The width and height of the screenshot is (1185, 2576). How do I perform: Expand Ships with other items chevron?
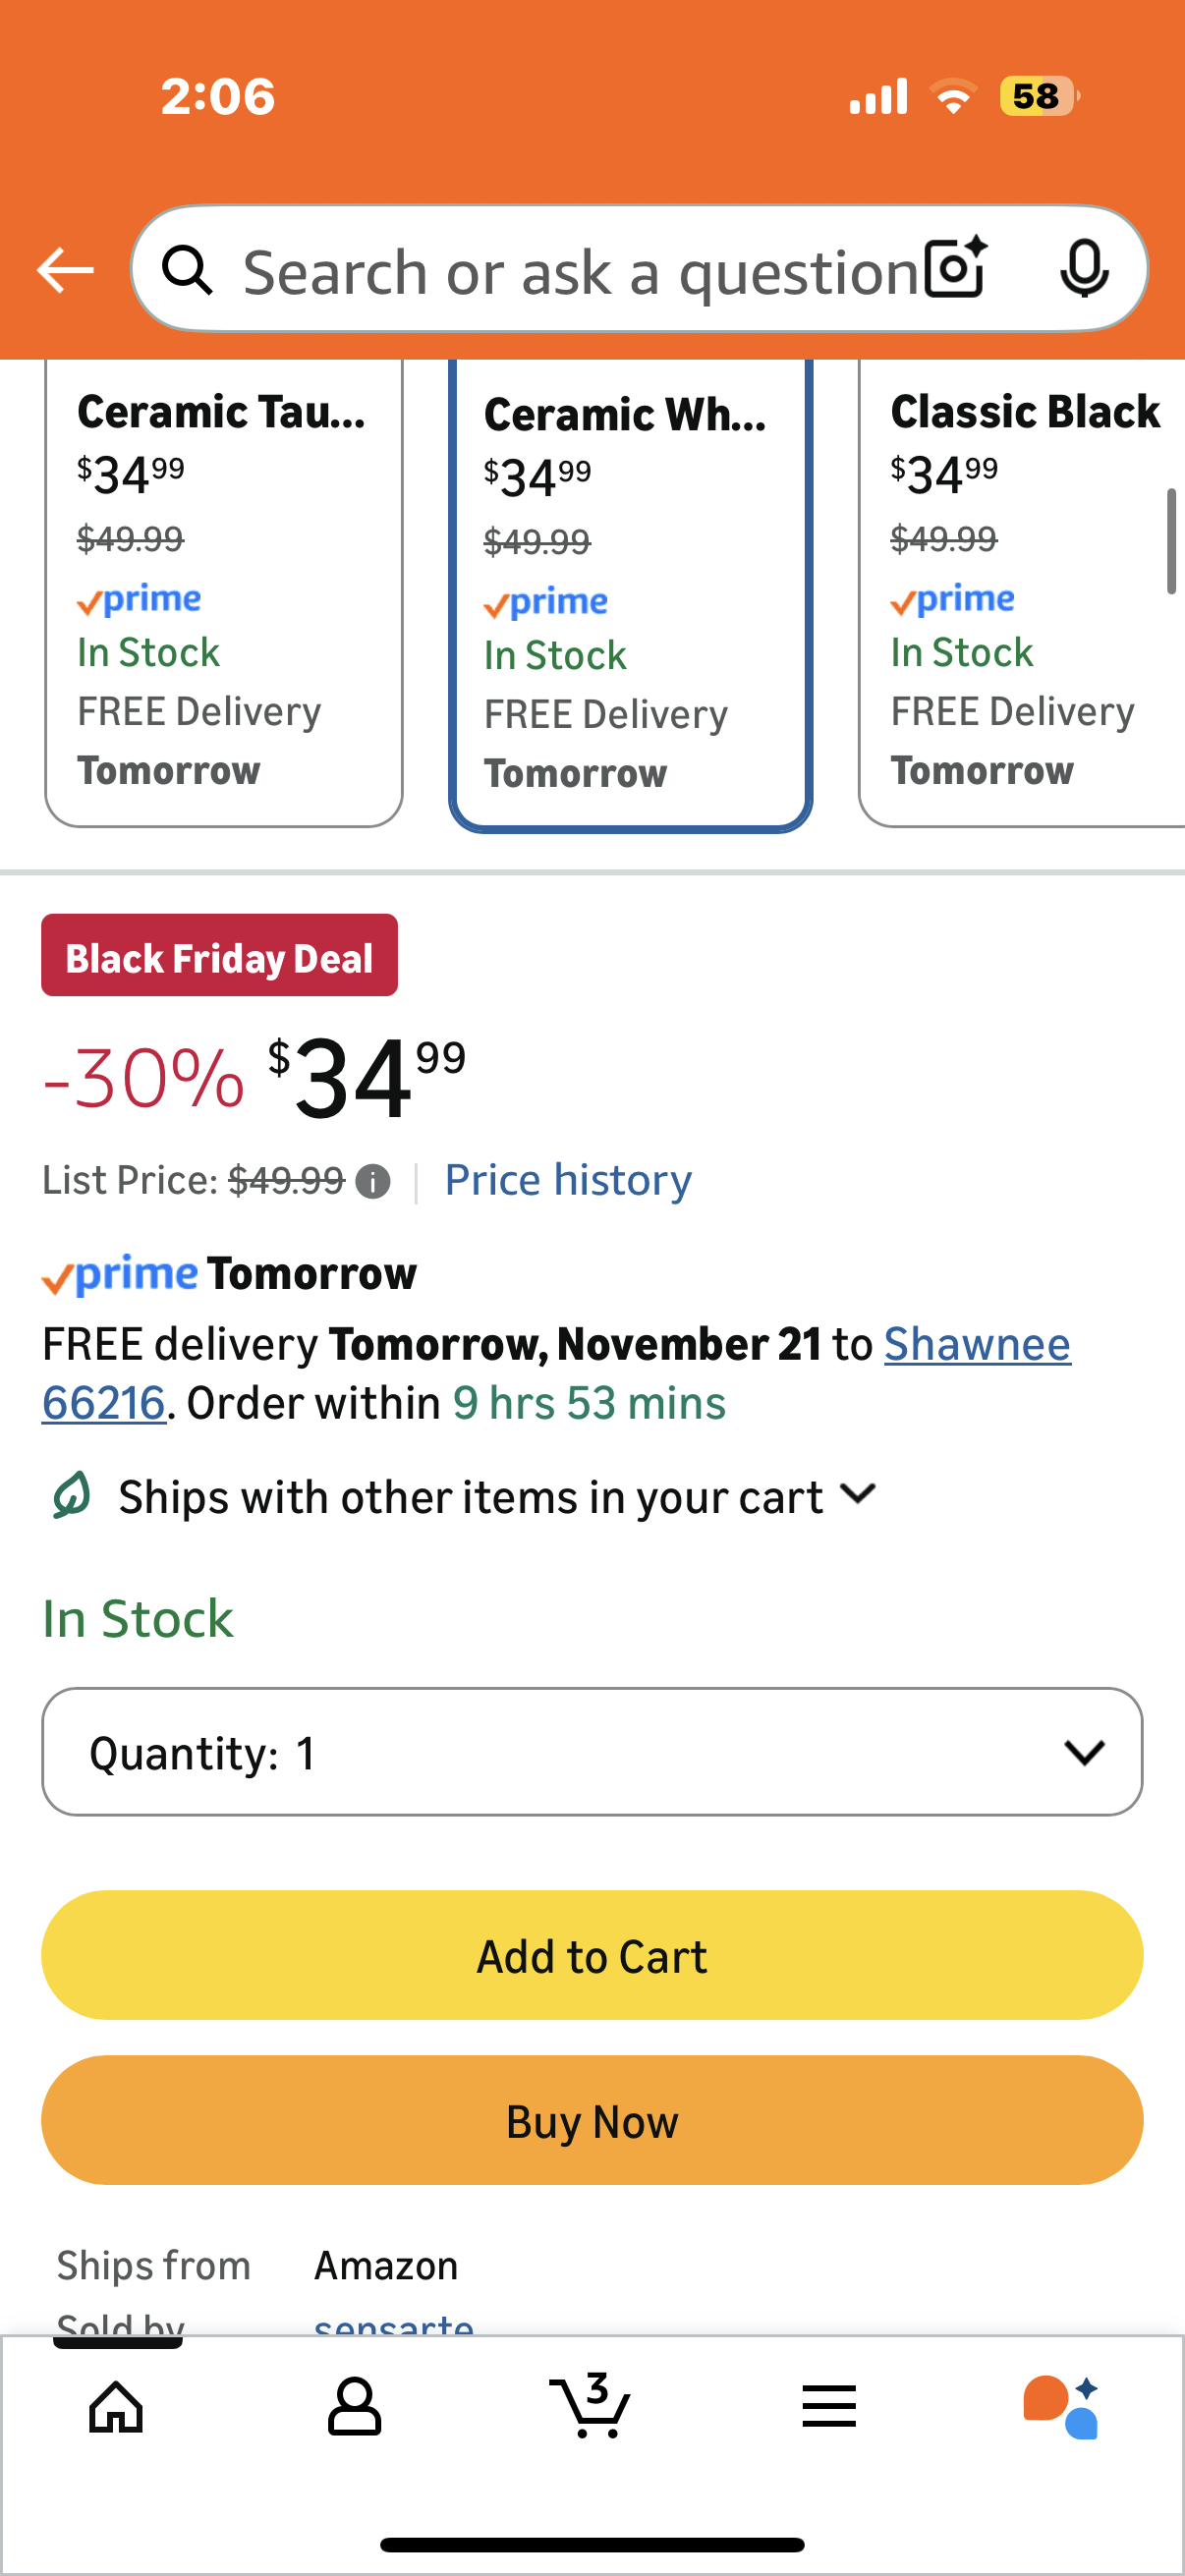(x=858, y=1495)
